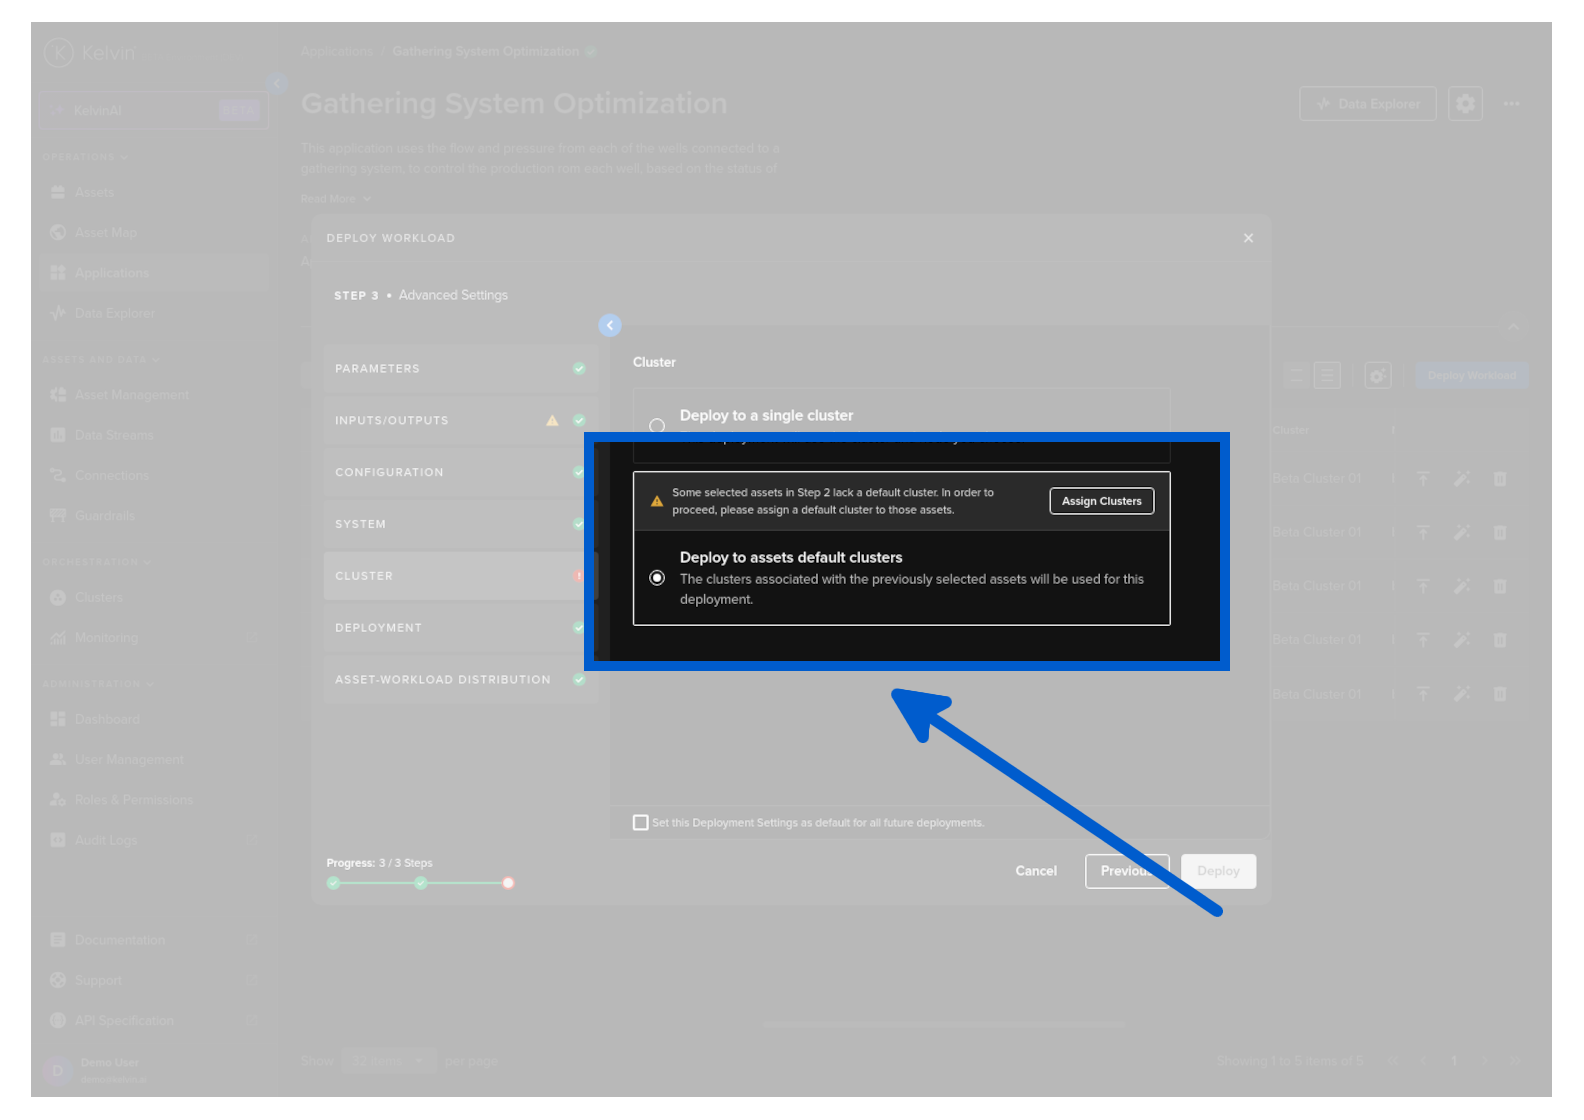The image size is (1584, 1120).
Task: Select Deploy to a single cluster radio
Action: pyautogui.click(x=657, y=426)
